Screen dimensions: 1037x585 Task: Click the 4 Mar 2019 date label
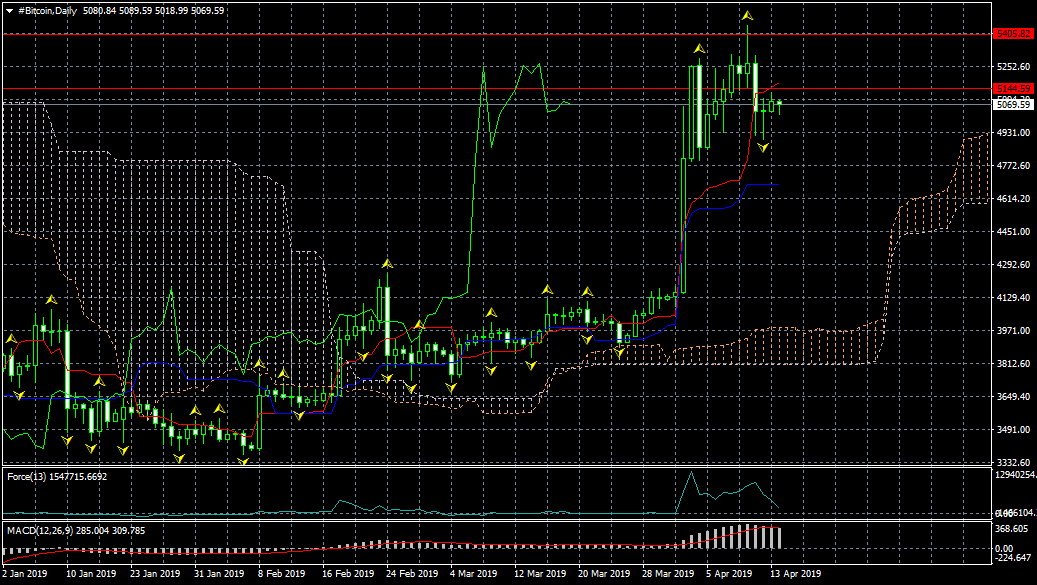pos(473,574)
